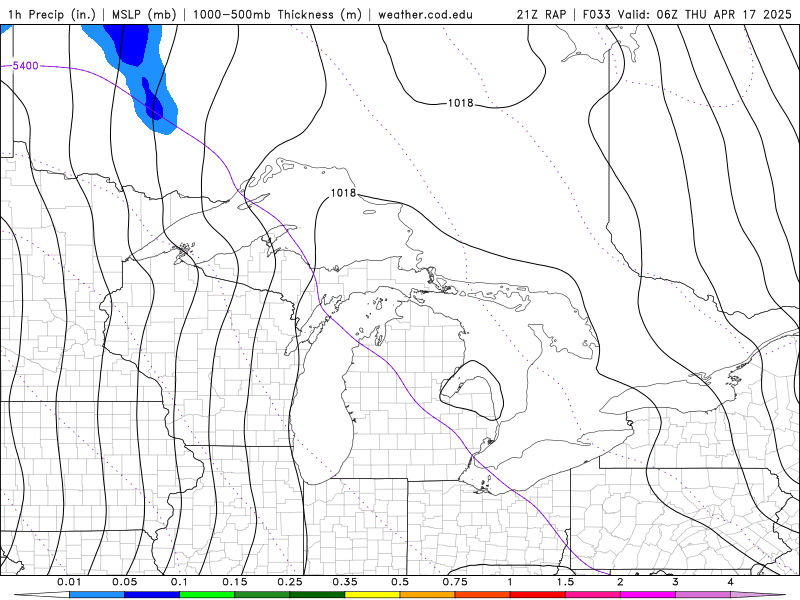Select the bright green 0.1 legend swatch
Image resolution: width=800 pixels, height=600 pixels.
207,595
